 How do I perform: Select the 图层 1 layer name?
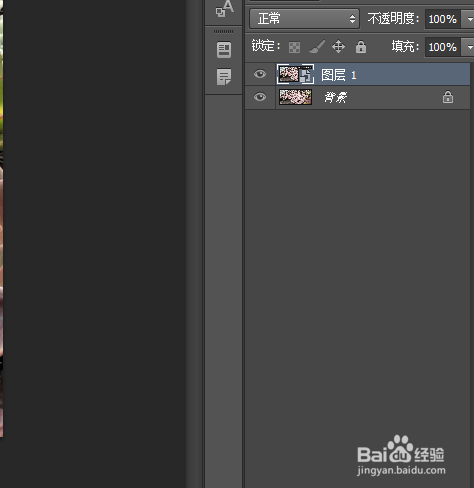point(339,75)
